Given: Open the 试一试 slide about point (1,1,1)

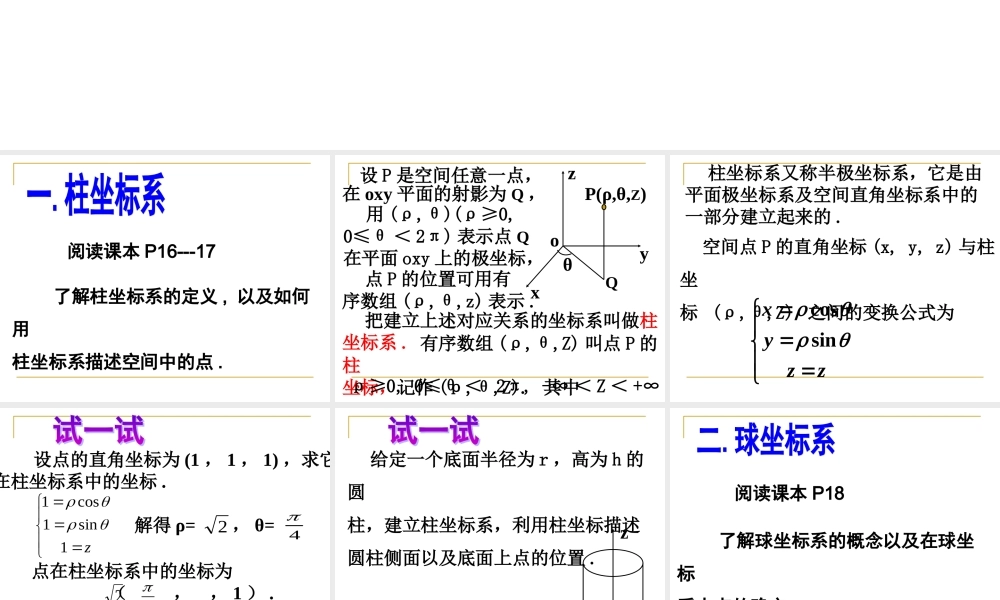Looking at the screenshot, I should (165, 504).
